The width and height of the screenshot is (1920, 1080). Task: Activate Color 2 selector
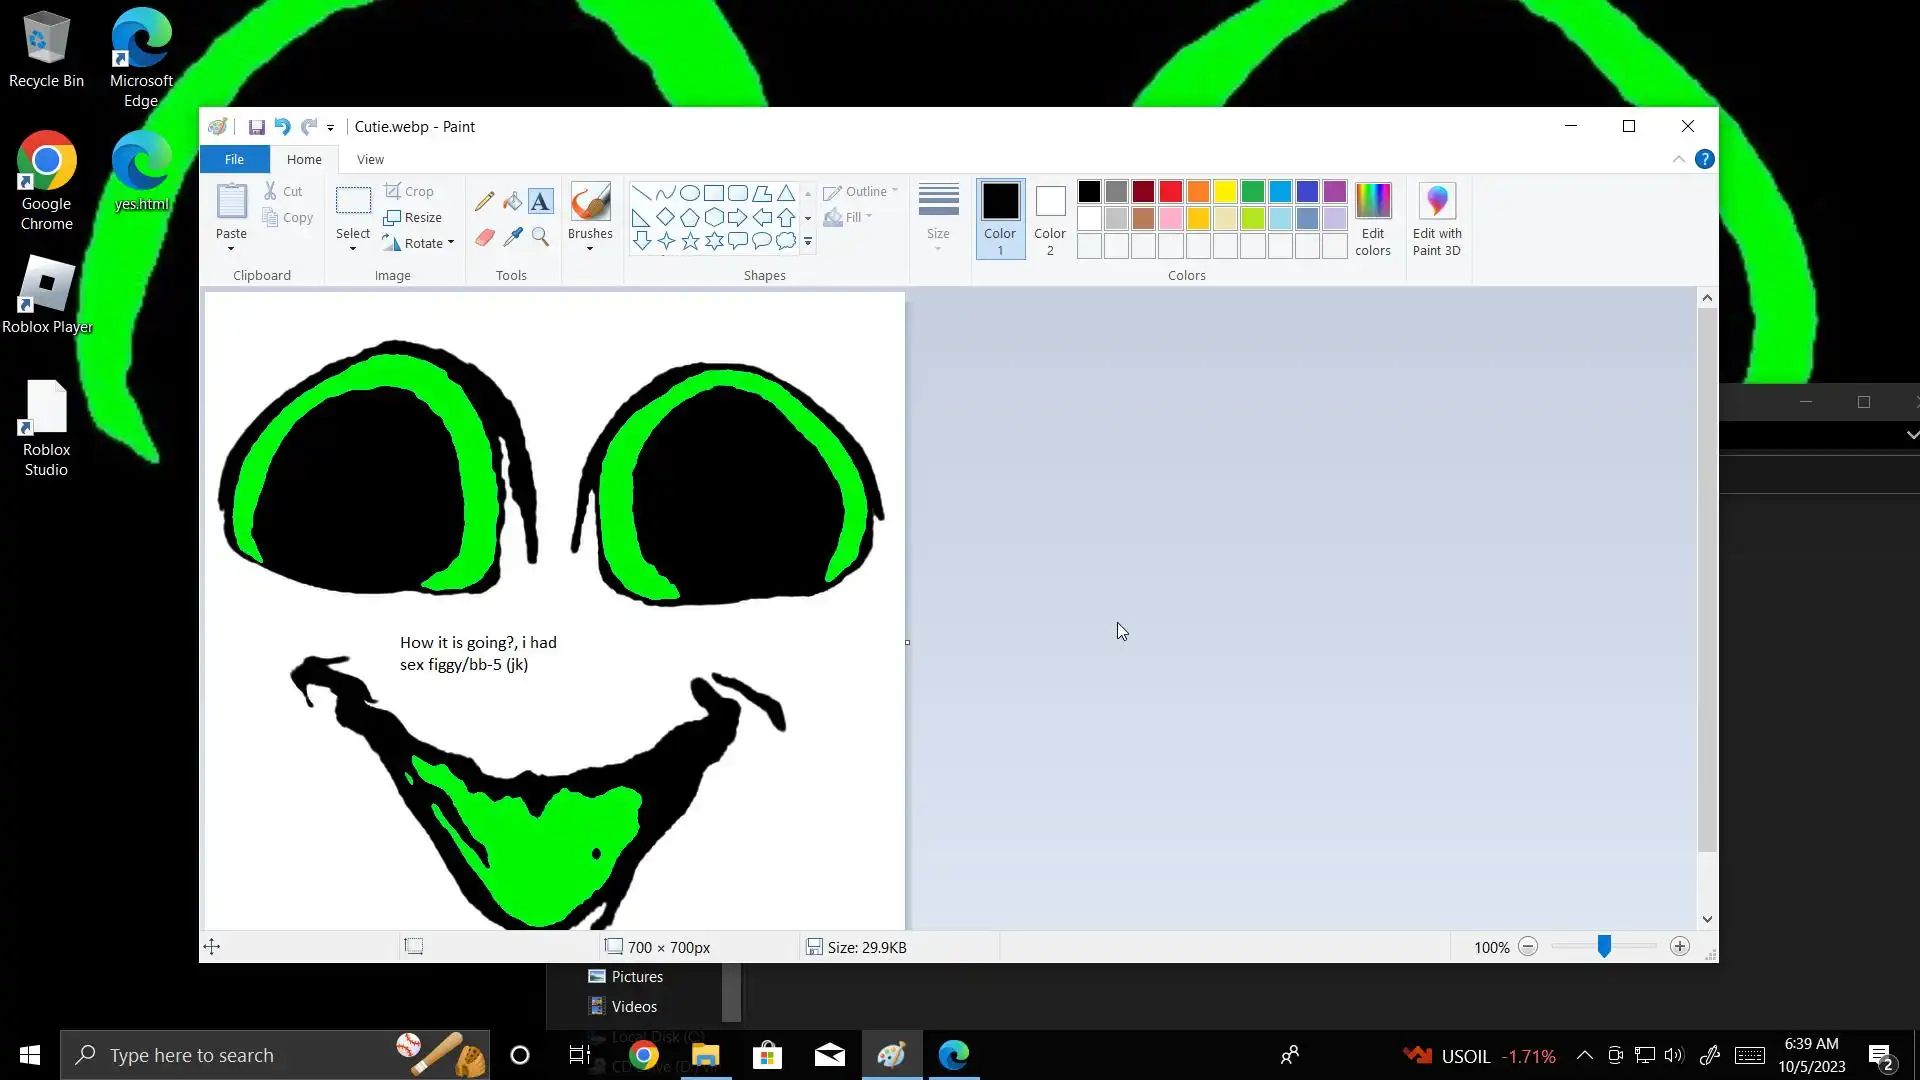click(x=1050, y=220)
